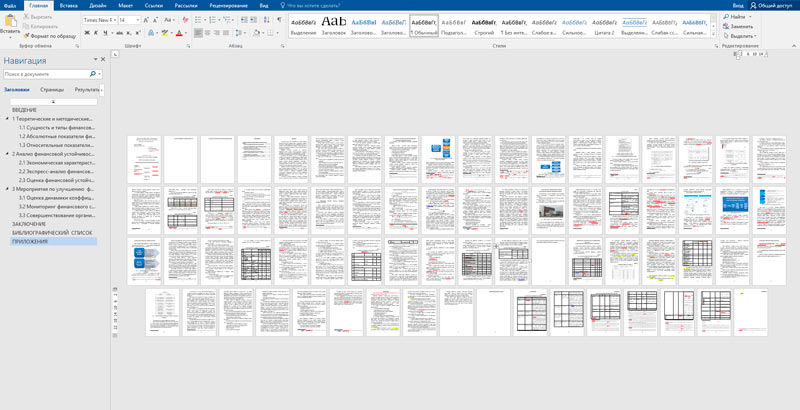Switch to the Макет ribbon tab
Screen dimensions: 800x410
[126, 6]
